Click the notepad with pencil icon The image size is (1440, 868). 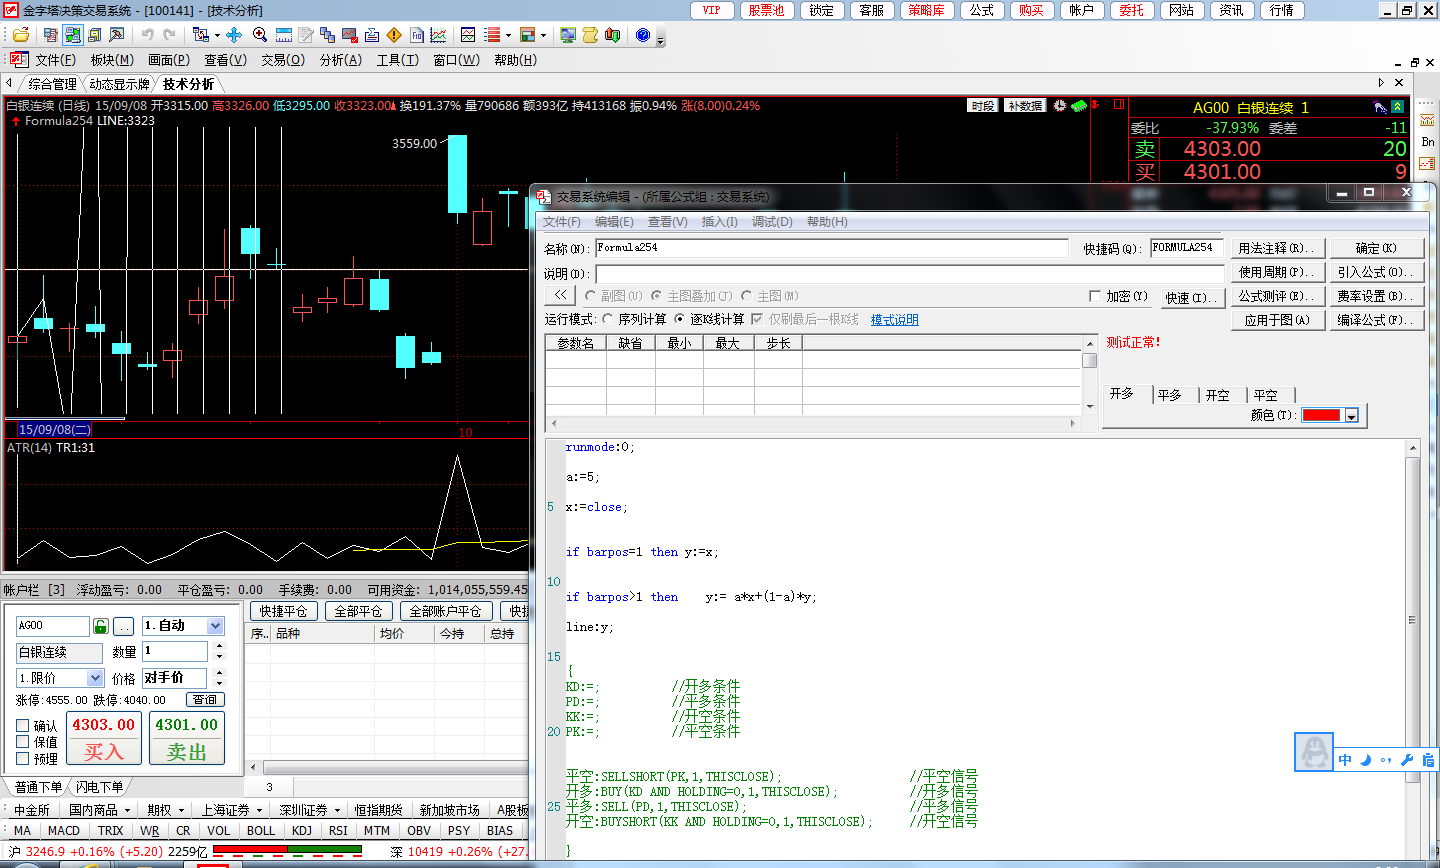point(306,35)
